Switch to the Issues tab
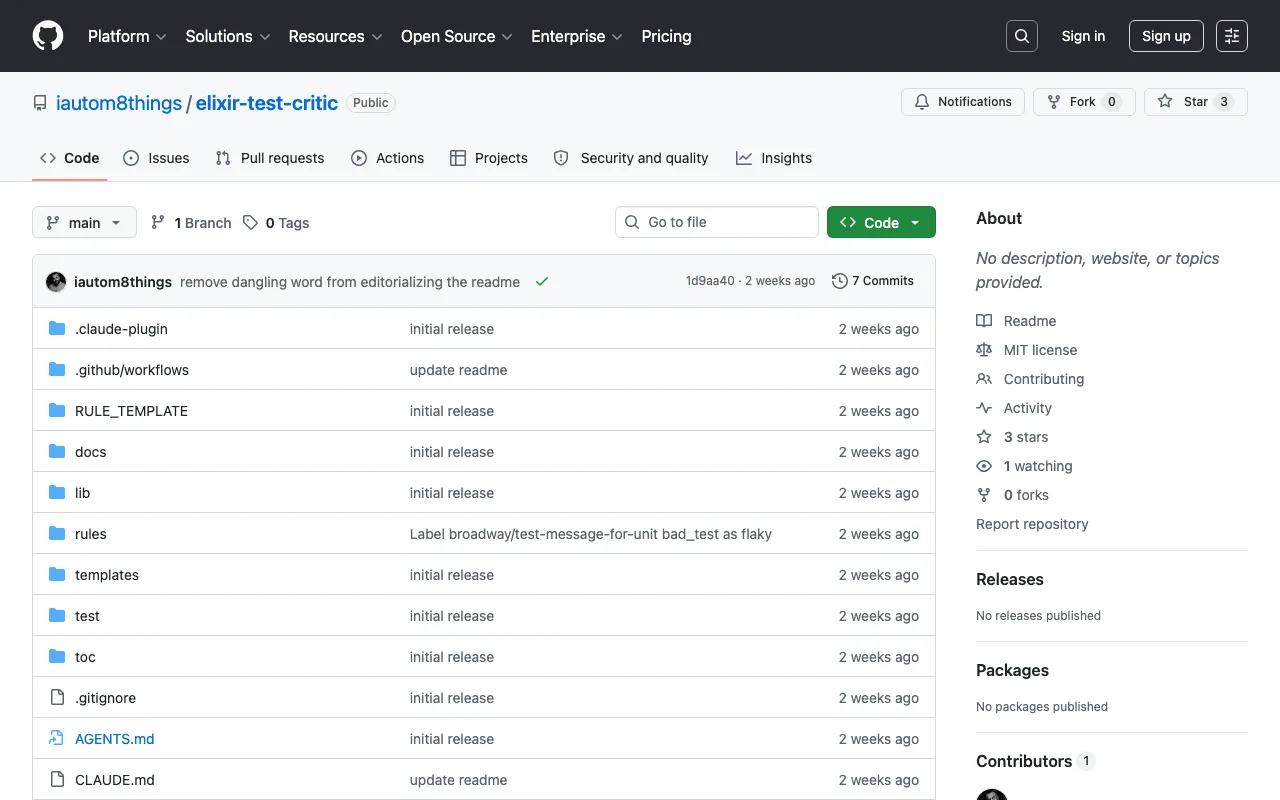Image resolution: width=1280 pixels, height=800 pixels. (156, 158)
